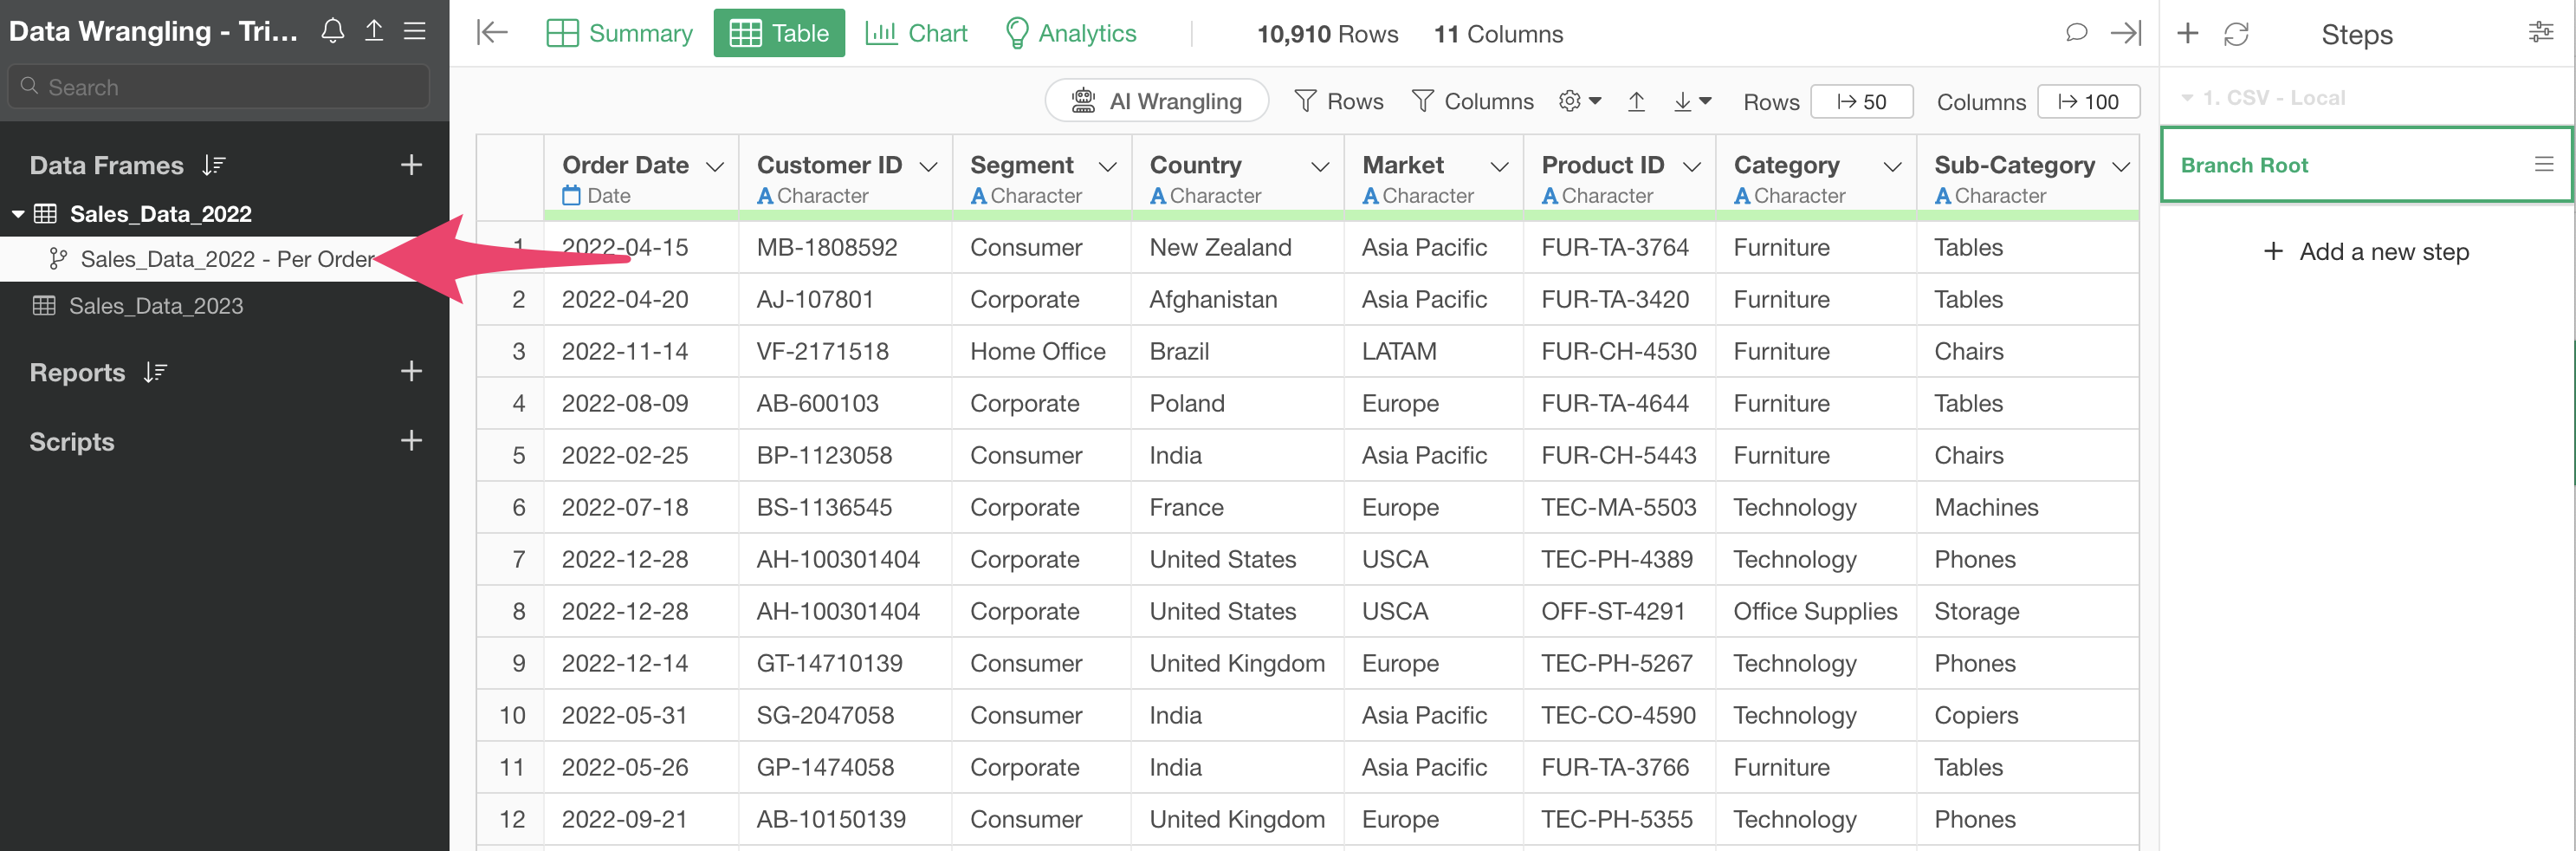Open the Product ID column menu

(1692, 167)
